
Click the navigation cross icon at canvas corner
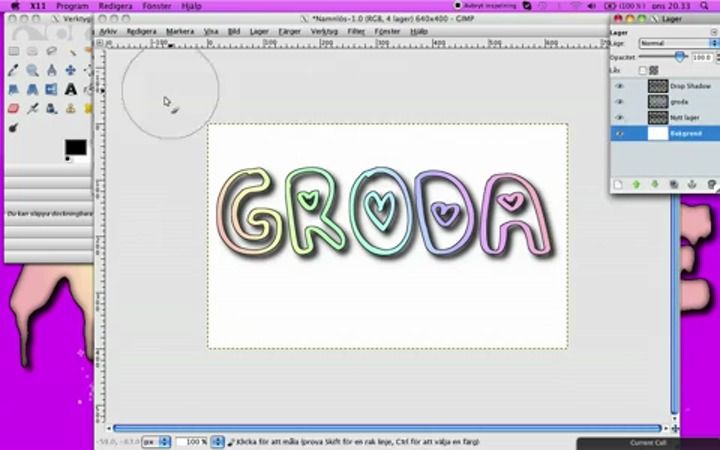click(675, 428)
